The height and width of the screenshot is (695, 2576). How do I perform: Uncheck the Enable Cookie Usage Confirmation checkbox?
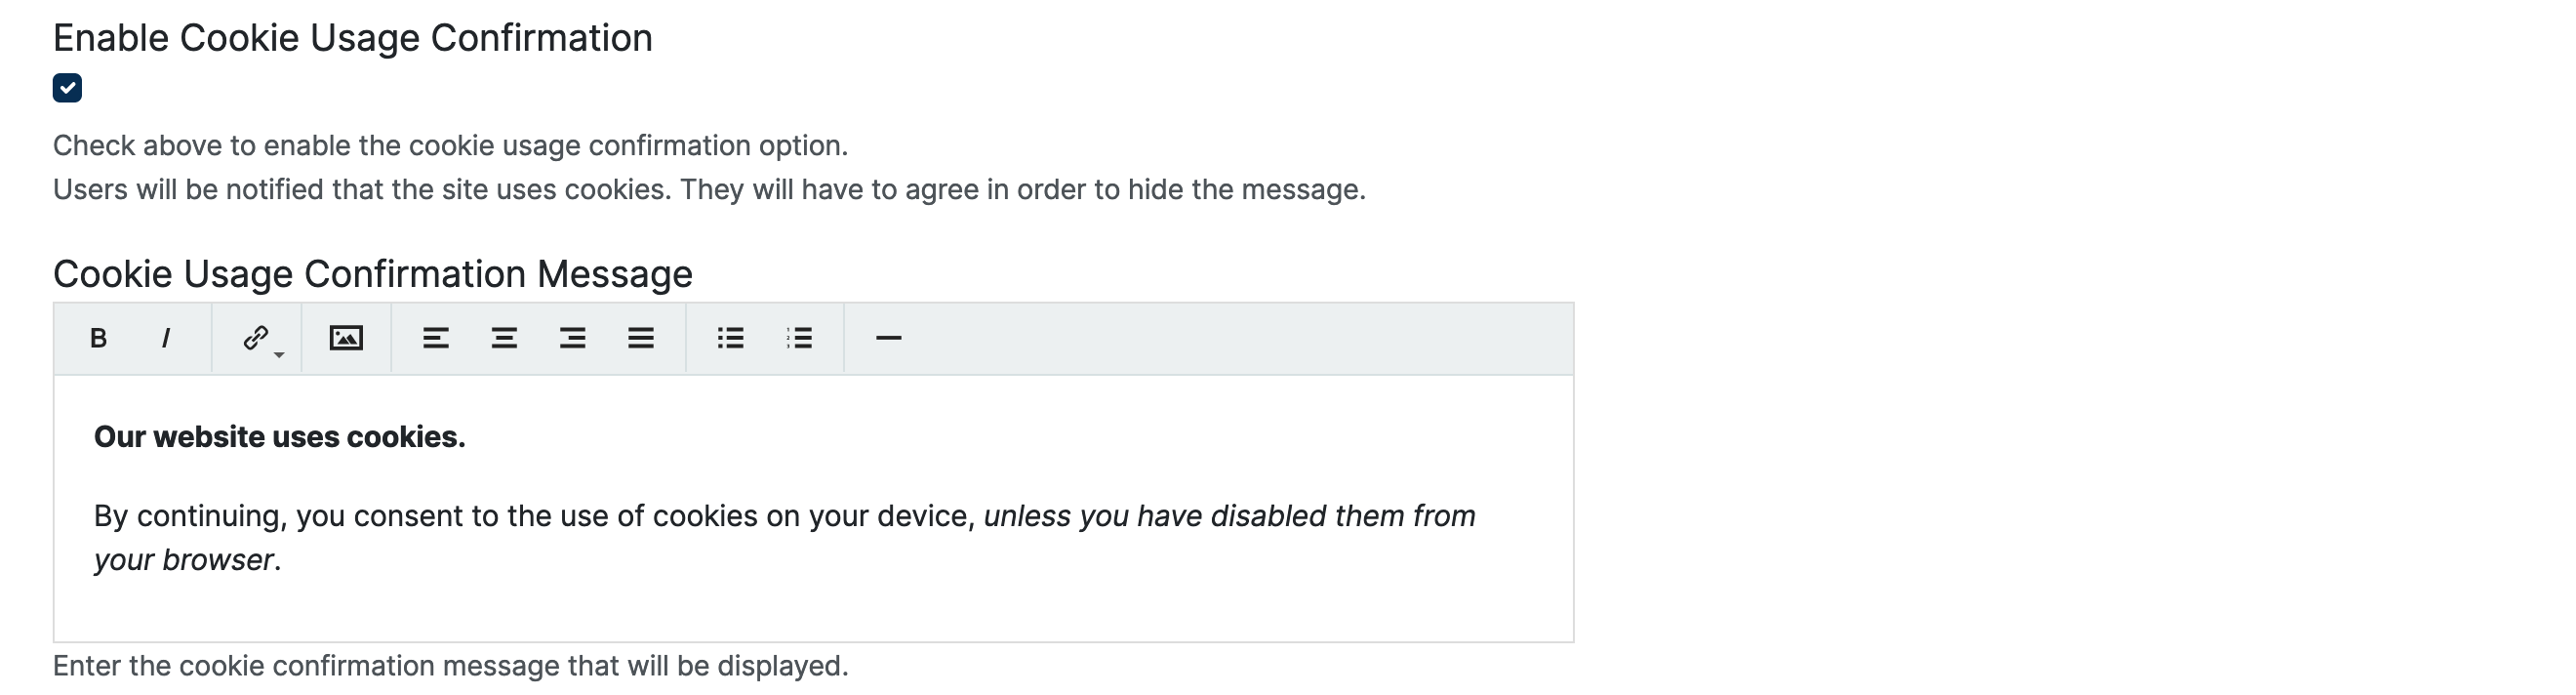point(67,88)
